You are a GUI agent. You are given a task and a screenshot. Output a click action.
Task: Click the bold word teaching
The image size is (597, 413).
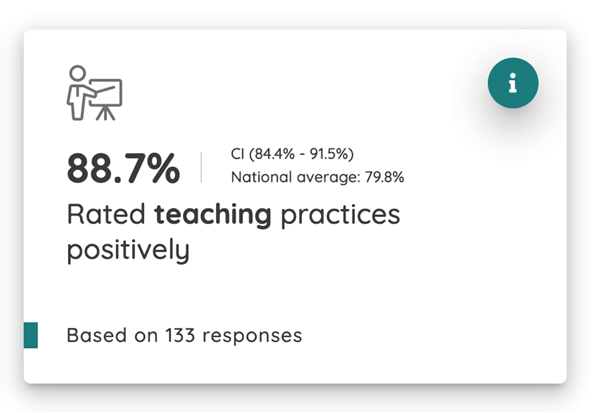click(213, 214)
